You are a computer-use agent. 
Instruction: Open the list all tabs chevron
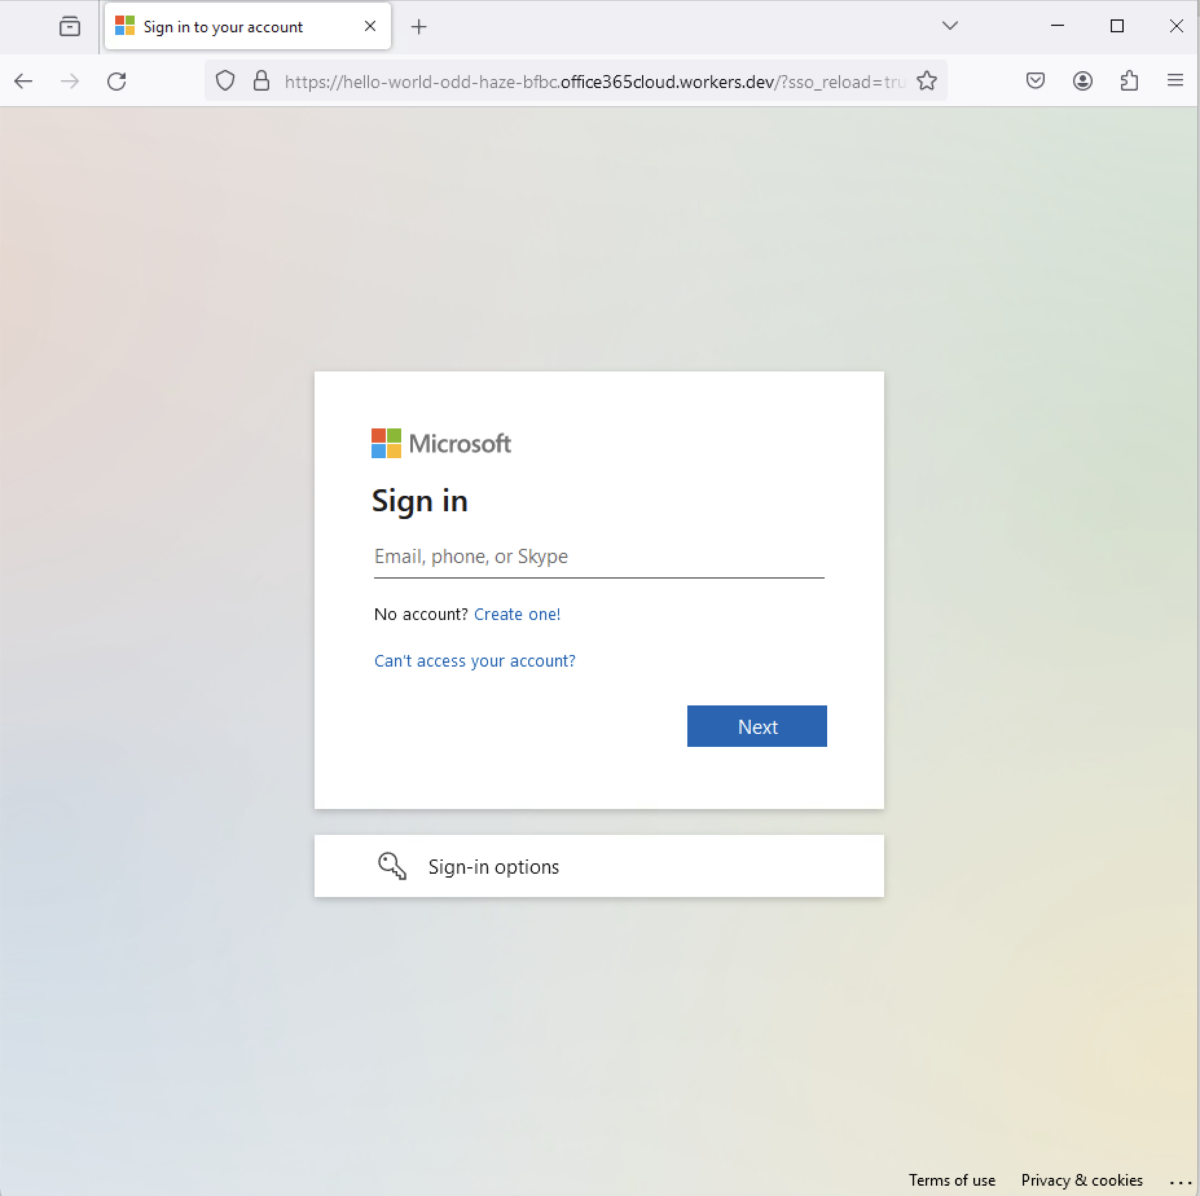click(x=950, y=26)
